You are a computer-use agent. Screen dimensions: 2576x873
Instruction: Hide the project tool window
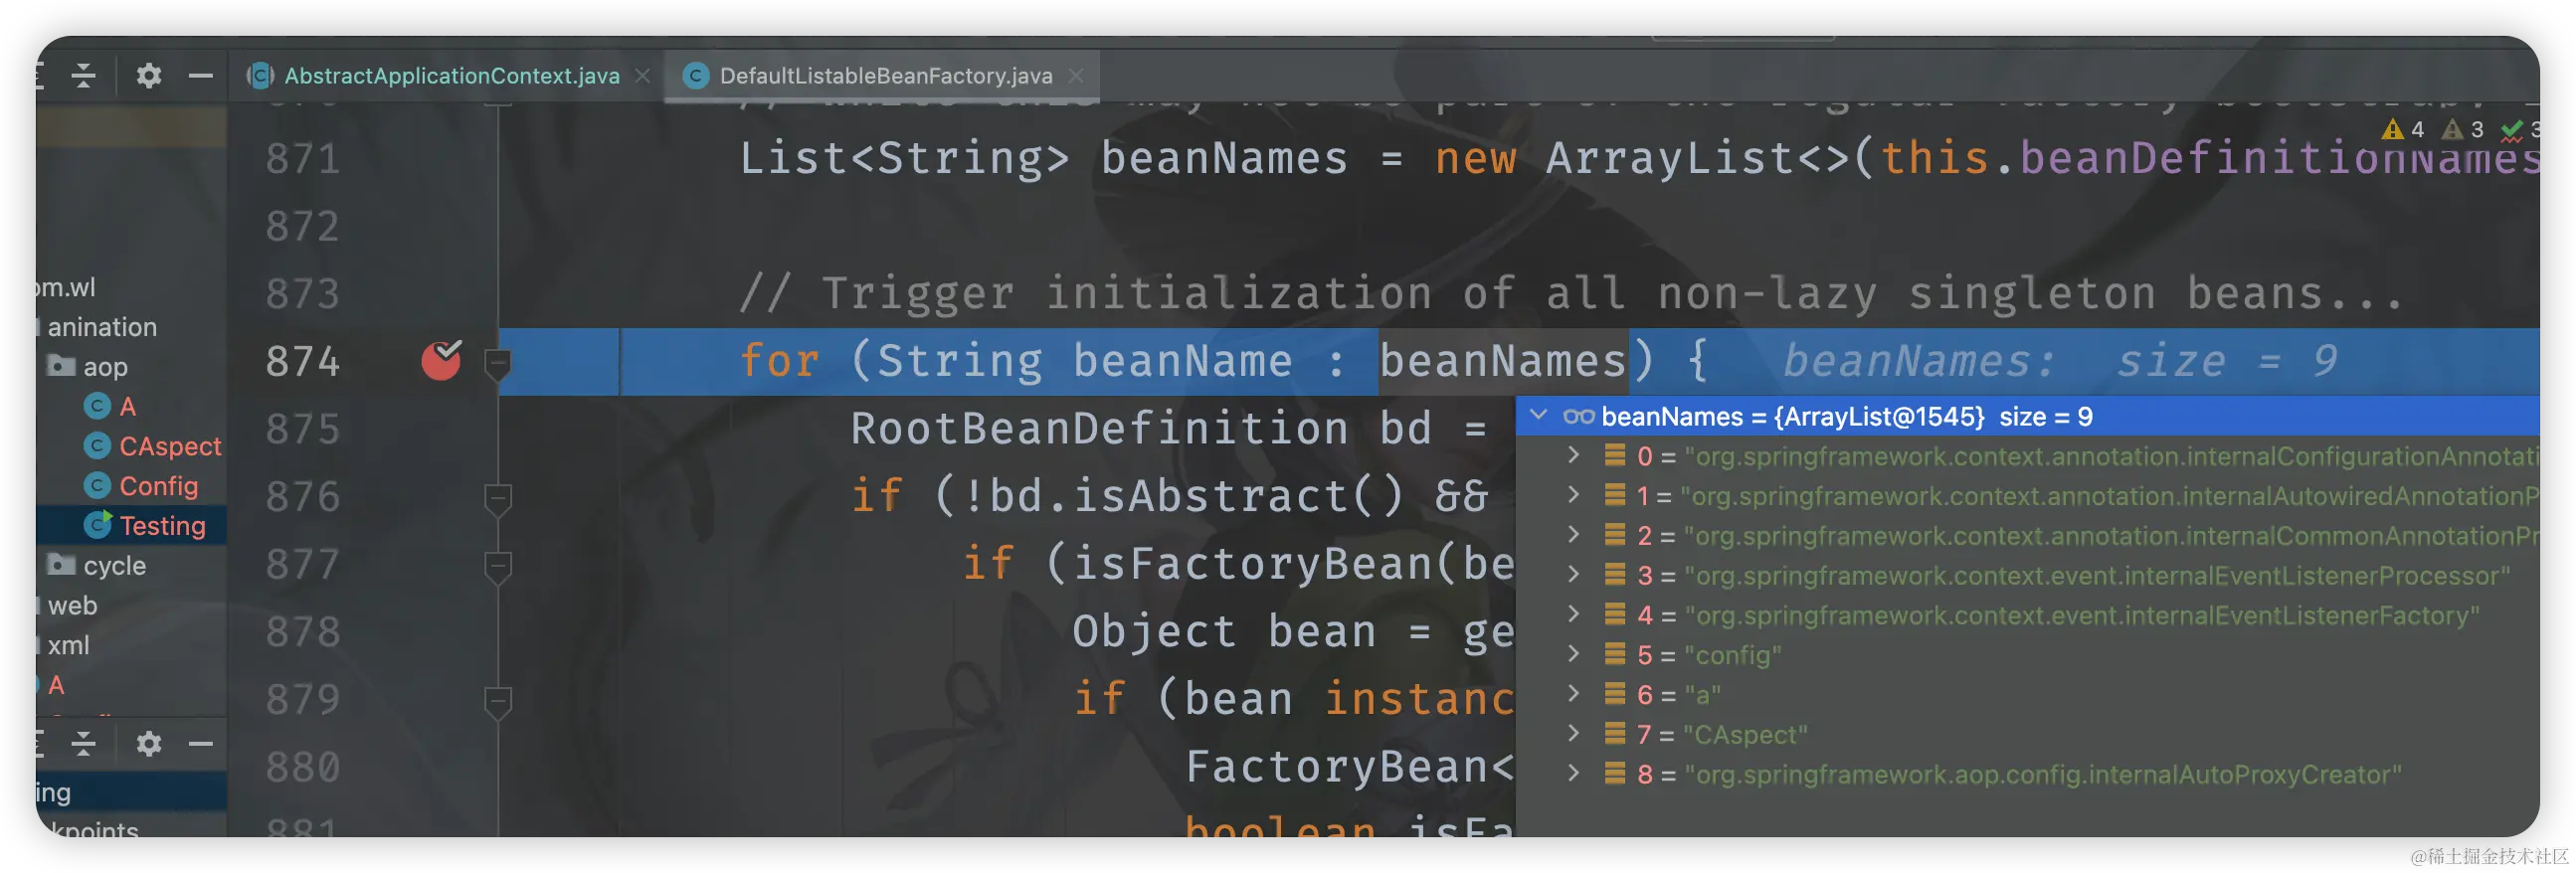pyautogui.click(x=201, y=75)
